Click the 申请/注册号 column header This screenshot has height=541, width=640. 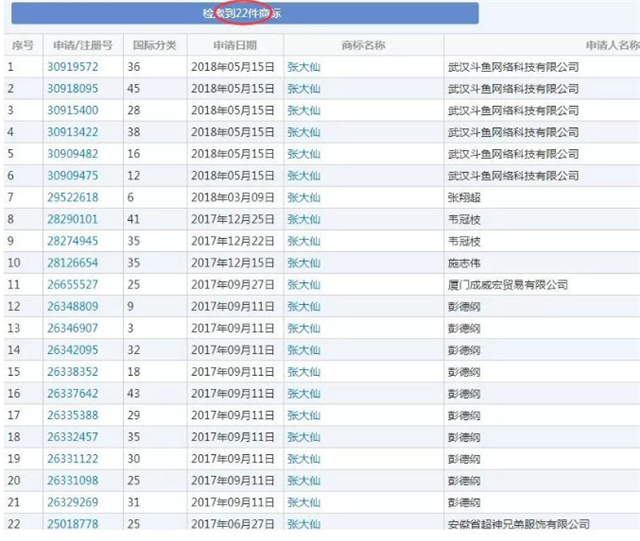tap(83, 45)
